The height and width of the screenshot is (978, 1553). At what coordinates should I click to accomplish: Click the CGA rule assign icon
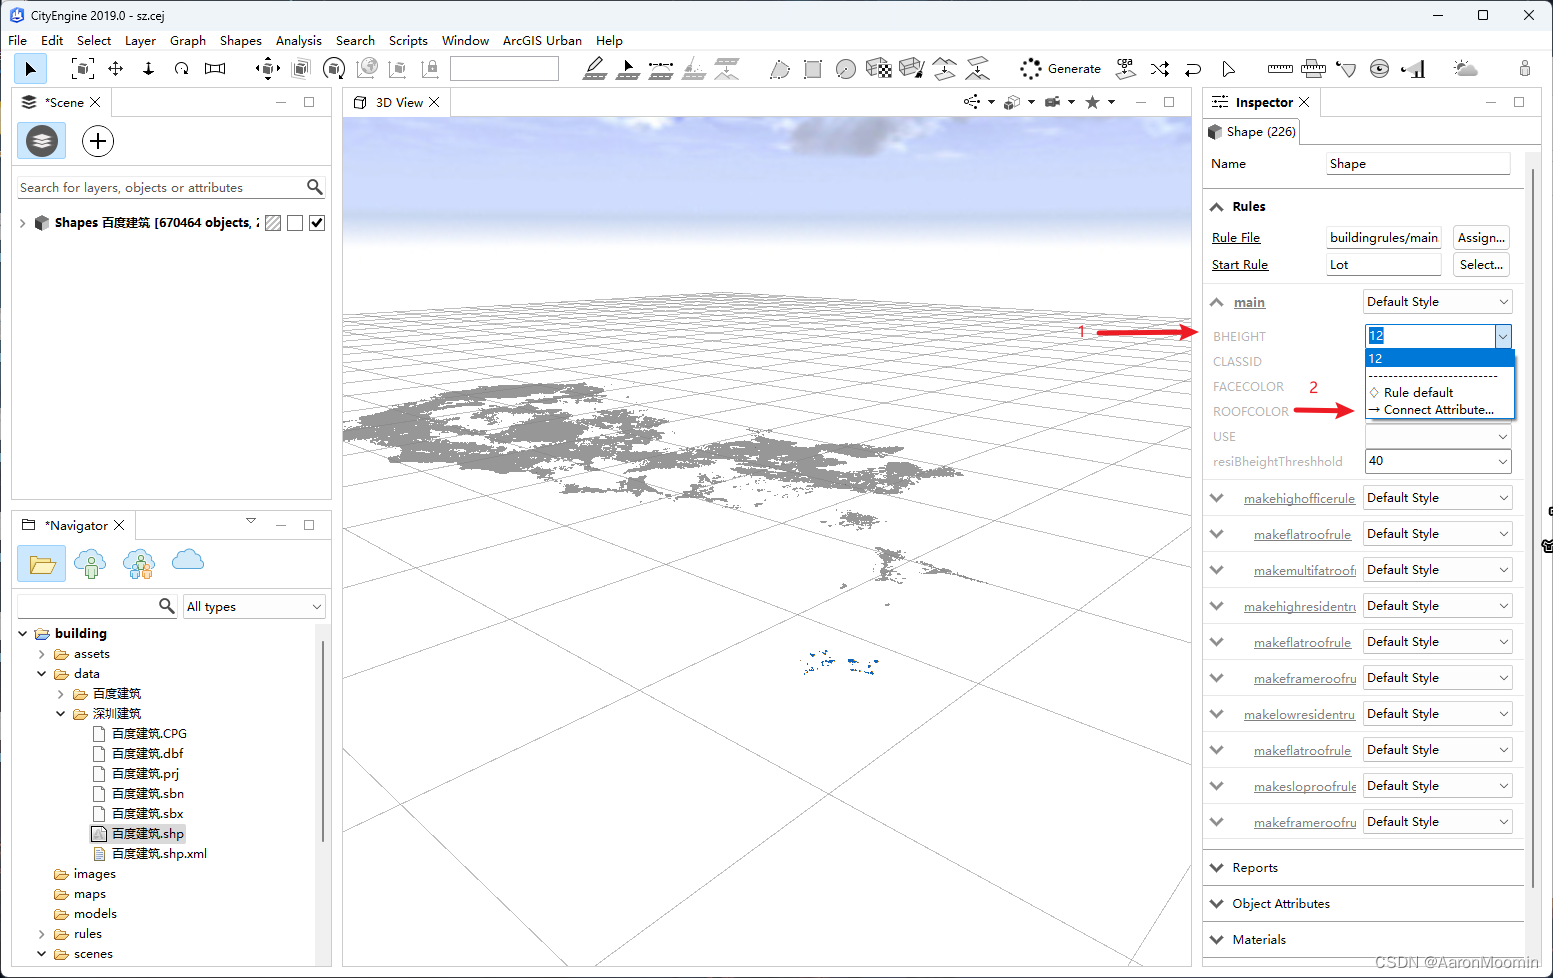click(x=1126, y=68)
